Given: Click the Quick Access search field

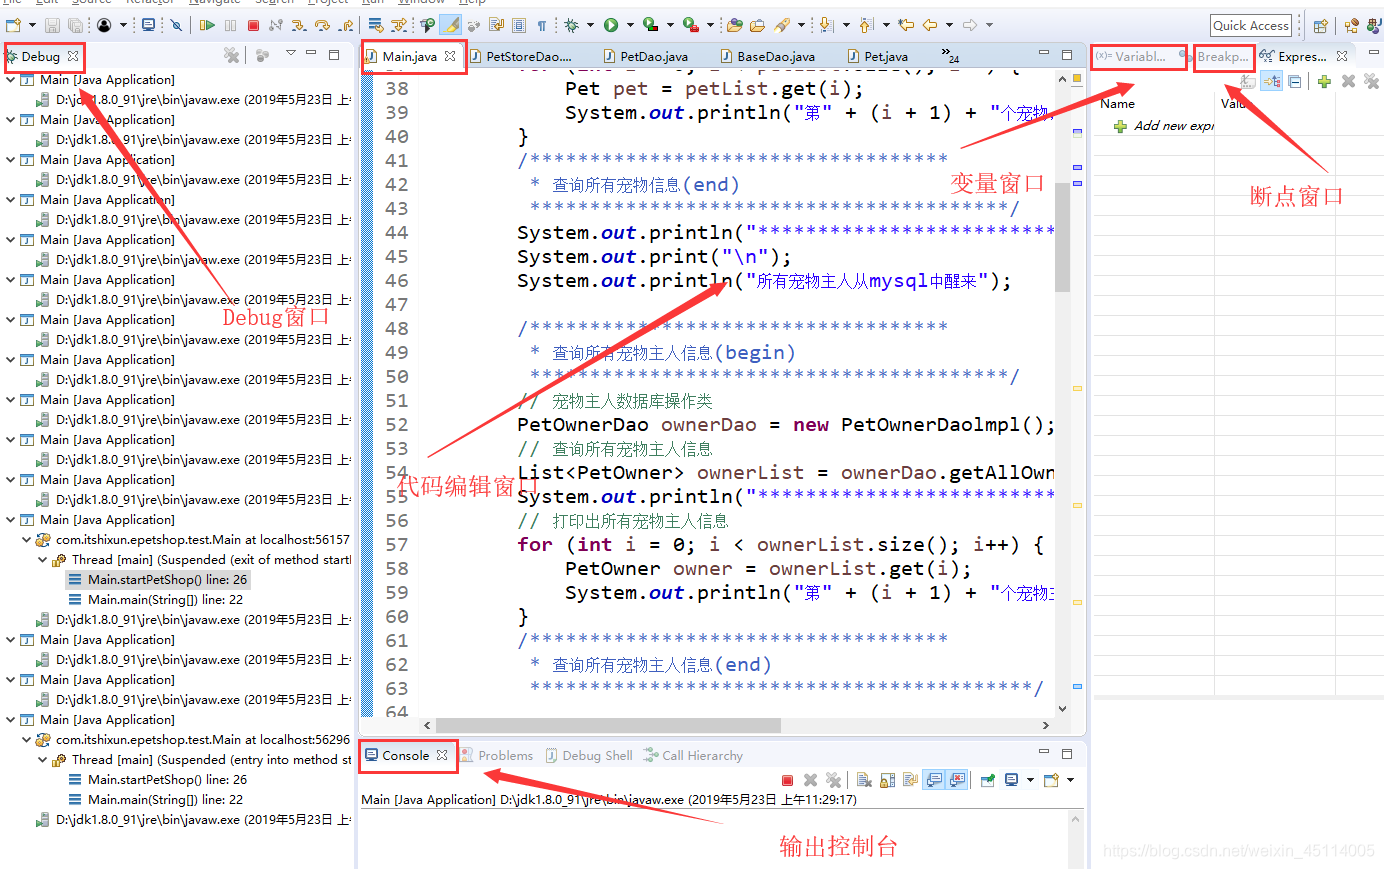Looking at the screenshot, I should pyautogui.click(x=1251, y=26).
